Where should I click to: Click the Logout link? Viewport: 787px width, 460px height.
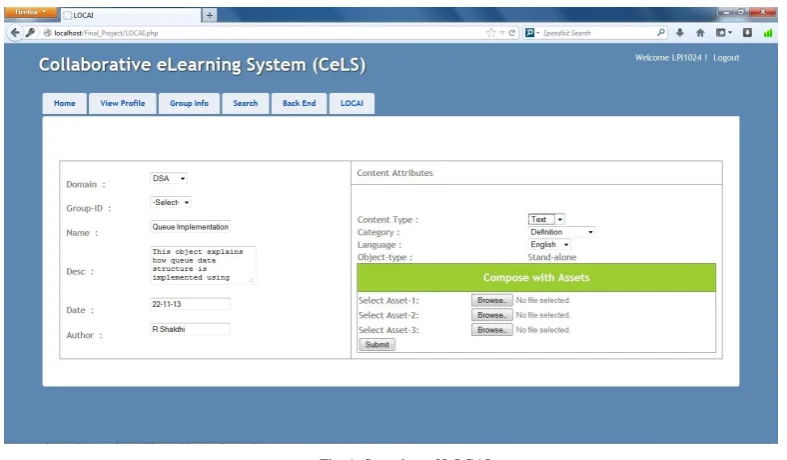pos(726,58)
